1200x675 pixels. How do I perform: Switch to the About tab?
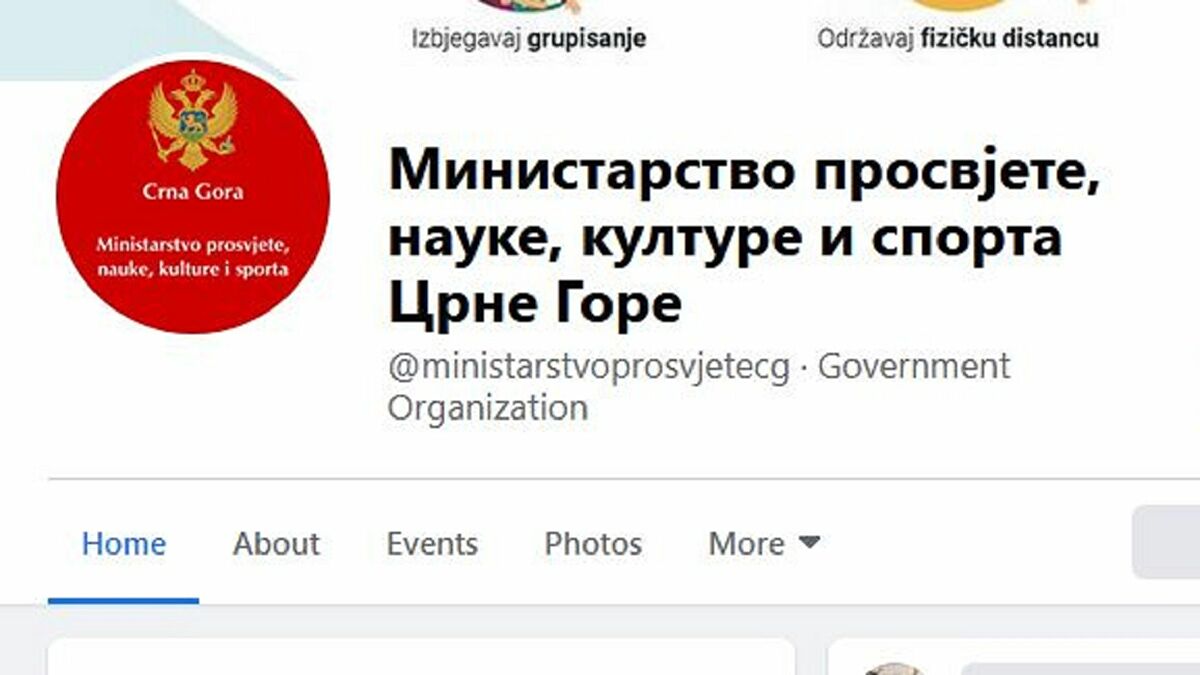(x=276, y=544)
